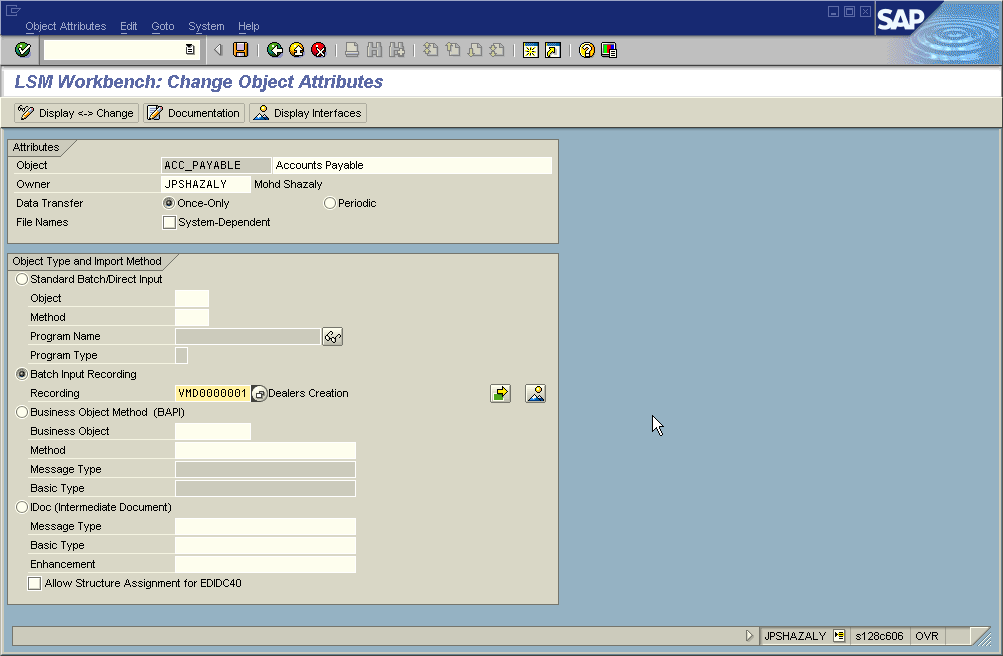Select the IDoc (Intermediate Document) option
Screen dimensions: 1003x656
point(21,507)
